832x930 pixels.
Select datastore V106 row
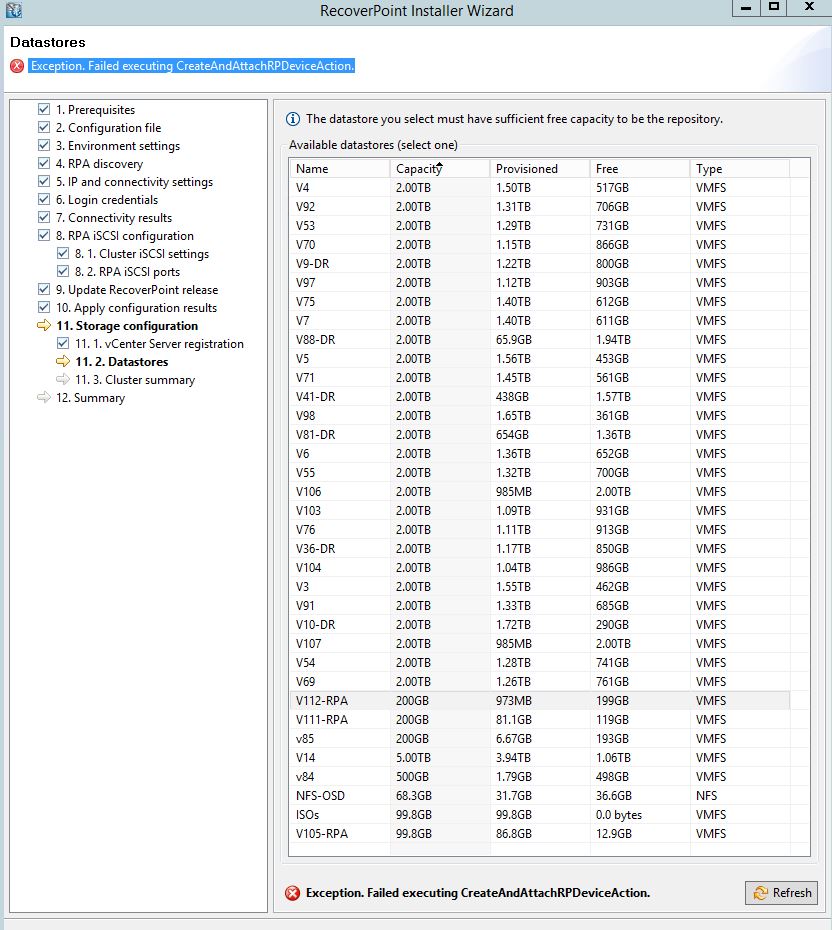[540, 492]
